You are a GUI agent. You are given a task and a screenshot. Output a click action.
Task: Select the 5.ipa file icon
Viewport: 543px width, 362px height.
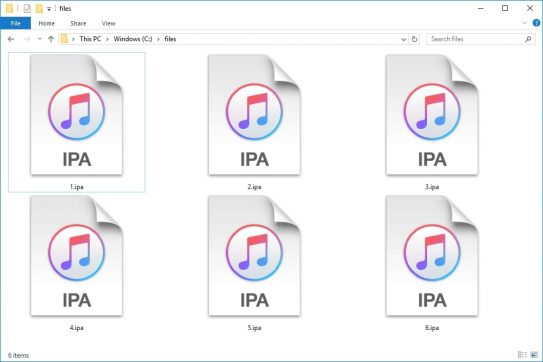click(x=254, y=256)
